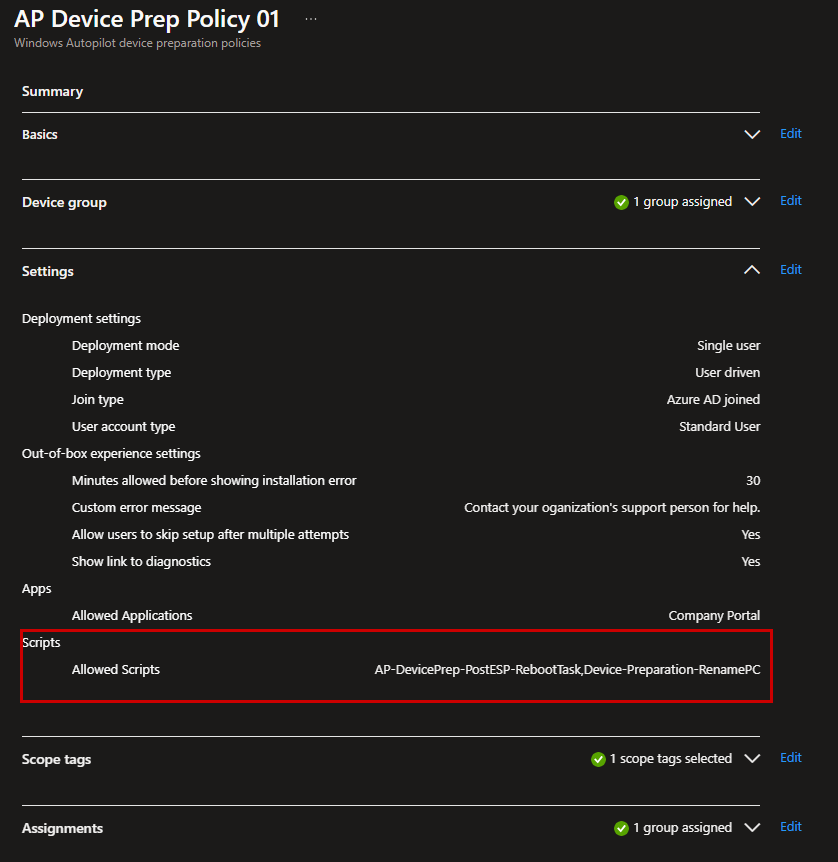The height and width of the screenshot is (862, 838).
Task: Click green check icon for Scope tags
Action: click(x=598, y=759)
